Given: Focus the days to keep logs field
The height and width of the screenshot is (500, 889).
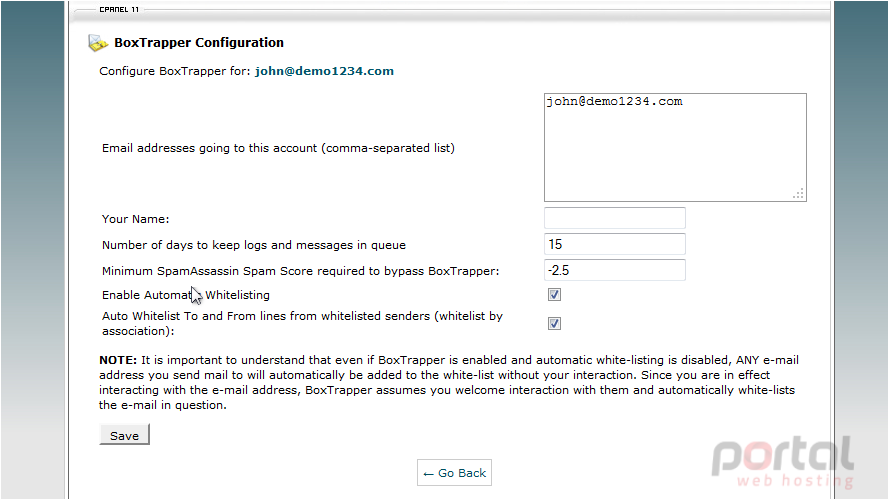Looking at the screenshot, I should coord(615,244).
